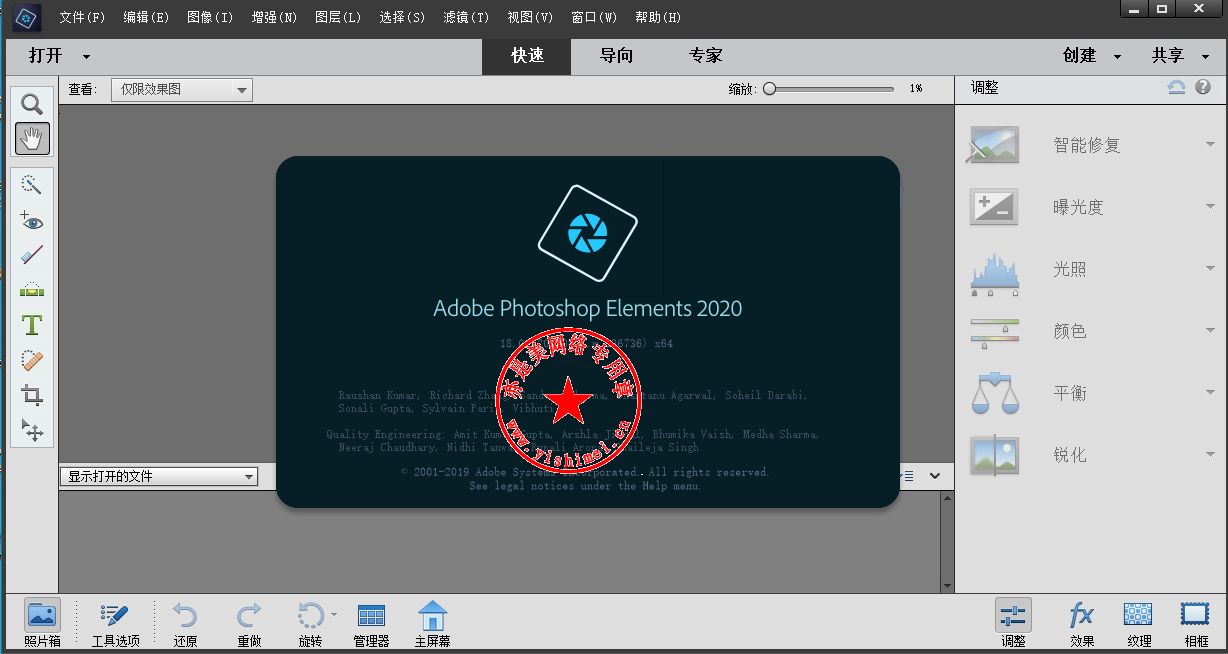
Task: Expand the 平衡 adjustment arrow
Action: (x=1210, y=393)
